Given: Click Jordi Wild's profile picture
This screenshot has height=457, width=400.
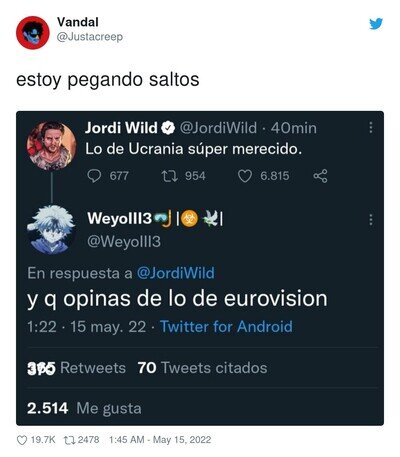Looking at the screenshot, I should coord(51,146).
